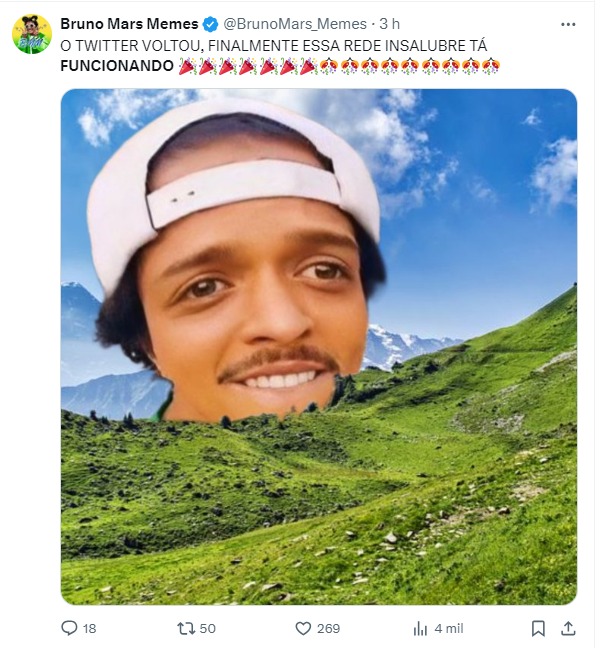This screenshot has height=648, width=601.
Task: Click the reply count 18
Action: coord(90,628)
